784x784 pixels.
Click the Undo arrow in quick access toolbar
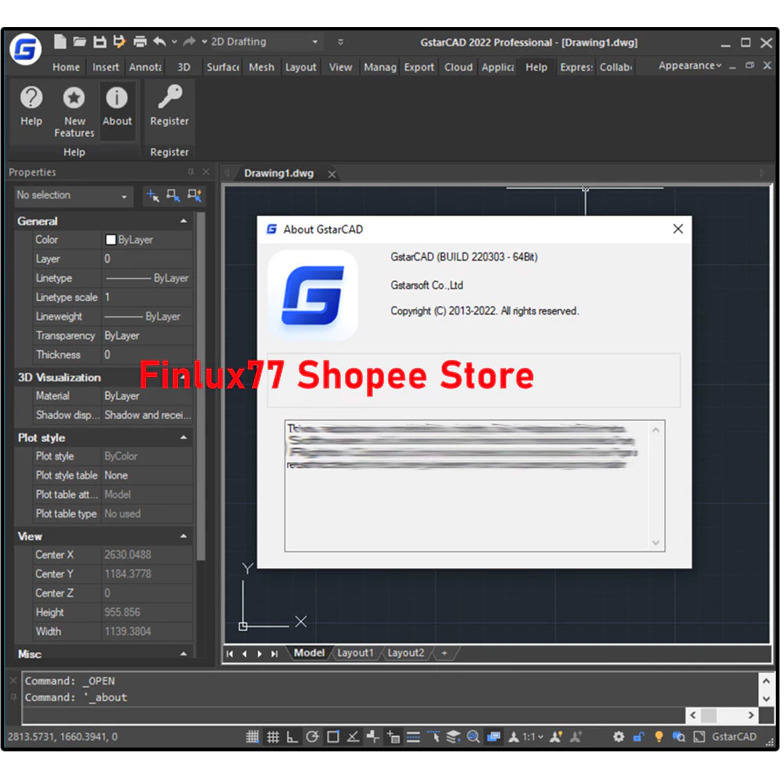(160, 42)
